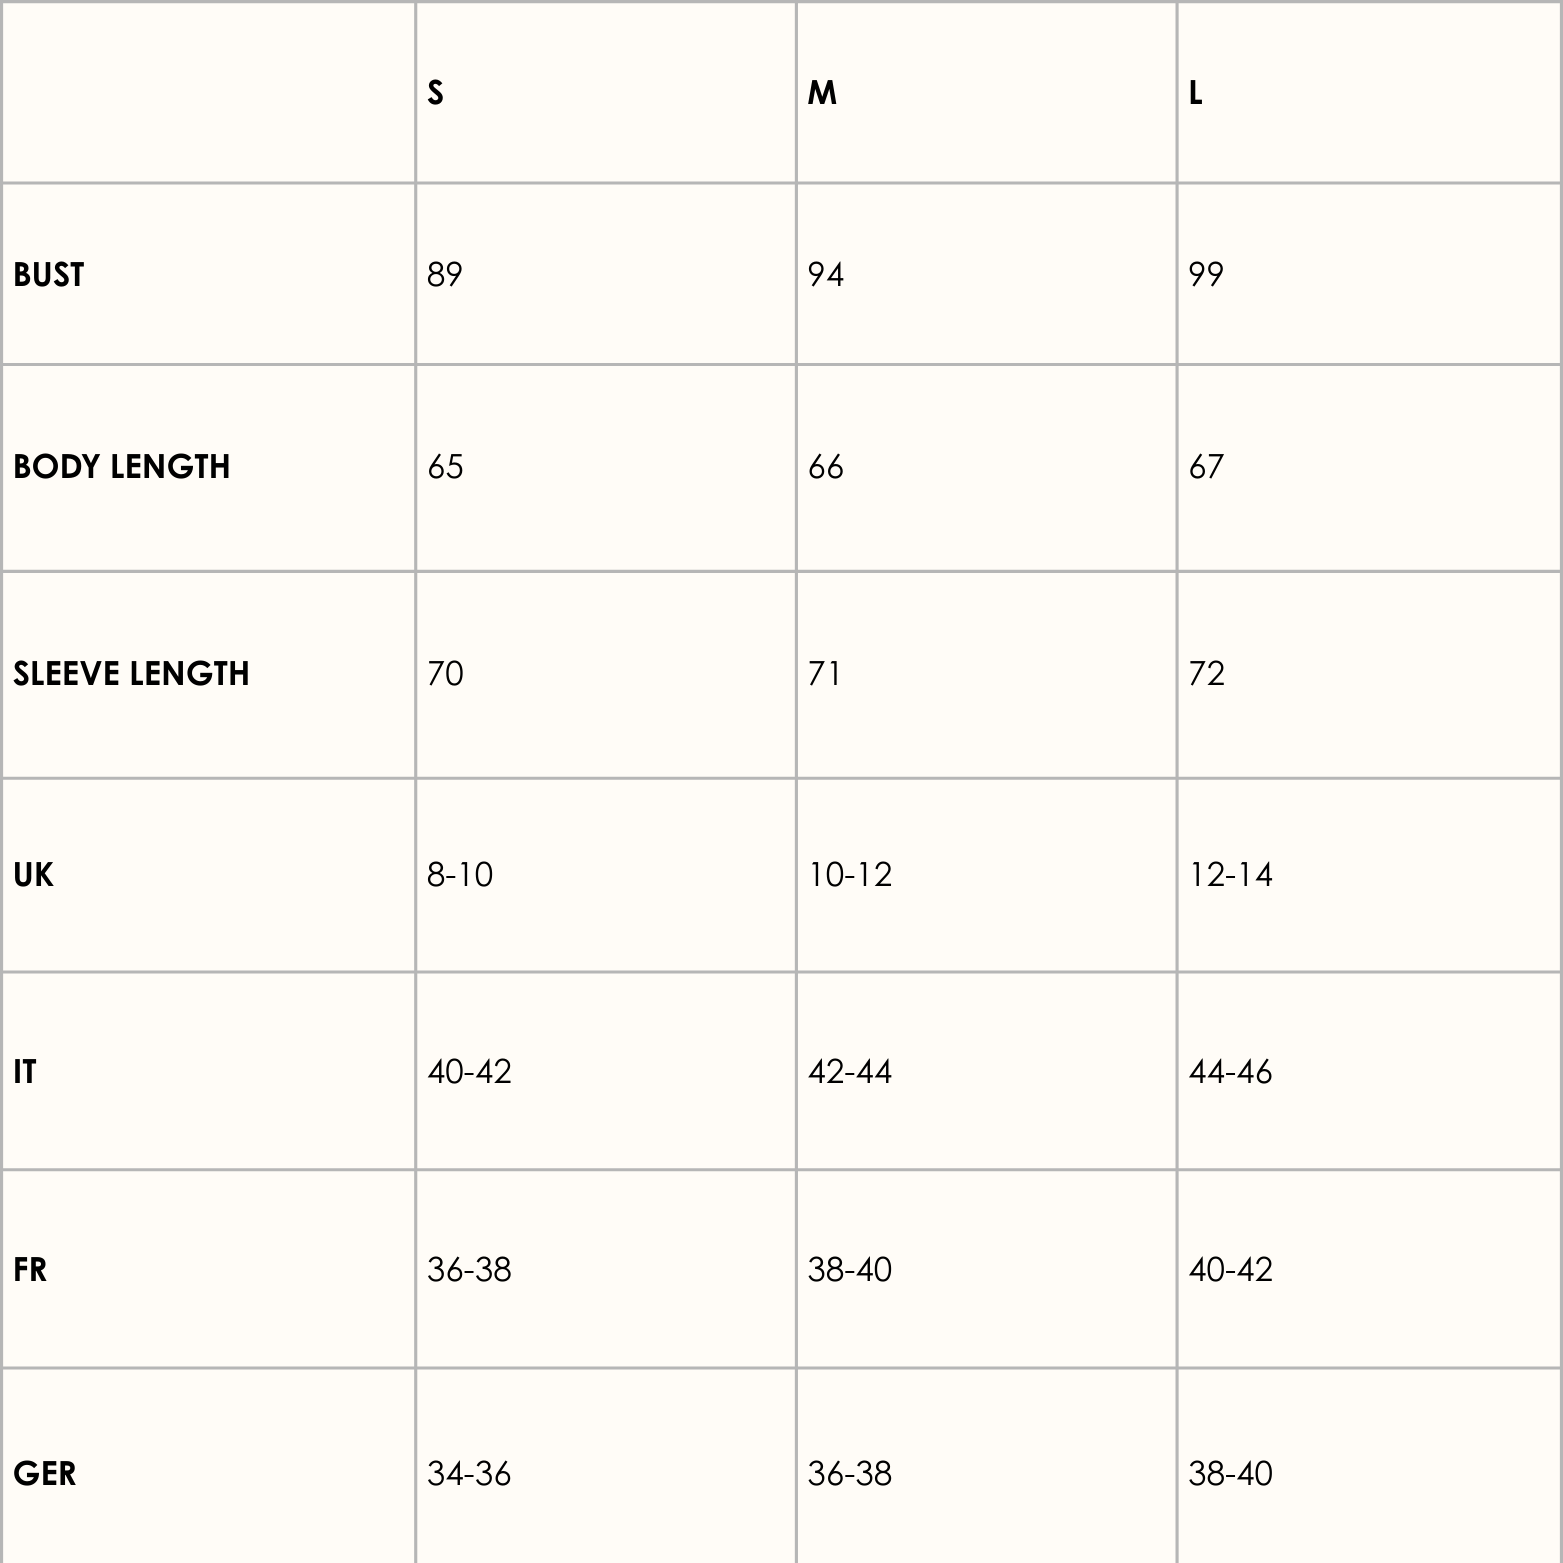The image size is (1563, 1563).
Task: Select the sleeve length value 70
Action: point(445,674)
